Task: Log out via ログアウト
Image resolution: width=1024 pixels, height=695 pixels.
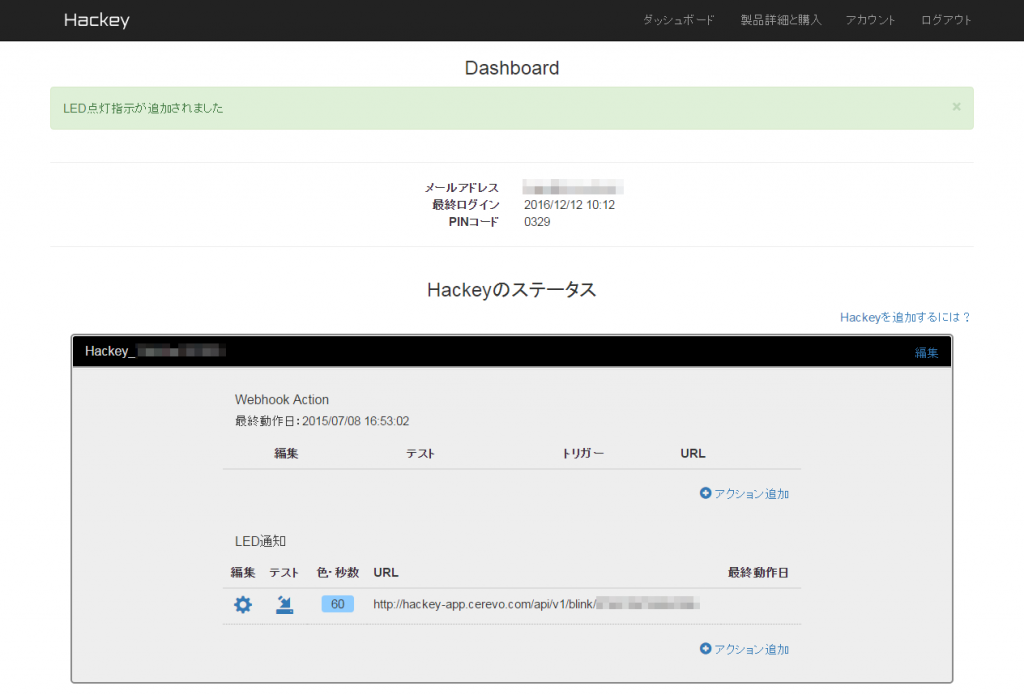Action: (946, 20)
